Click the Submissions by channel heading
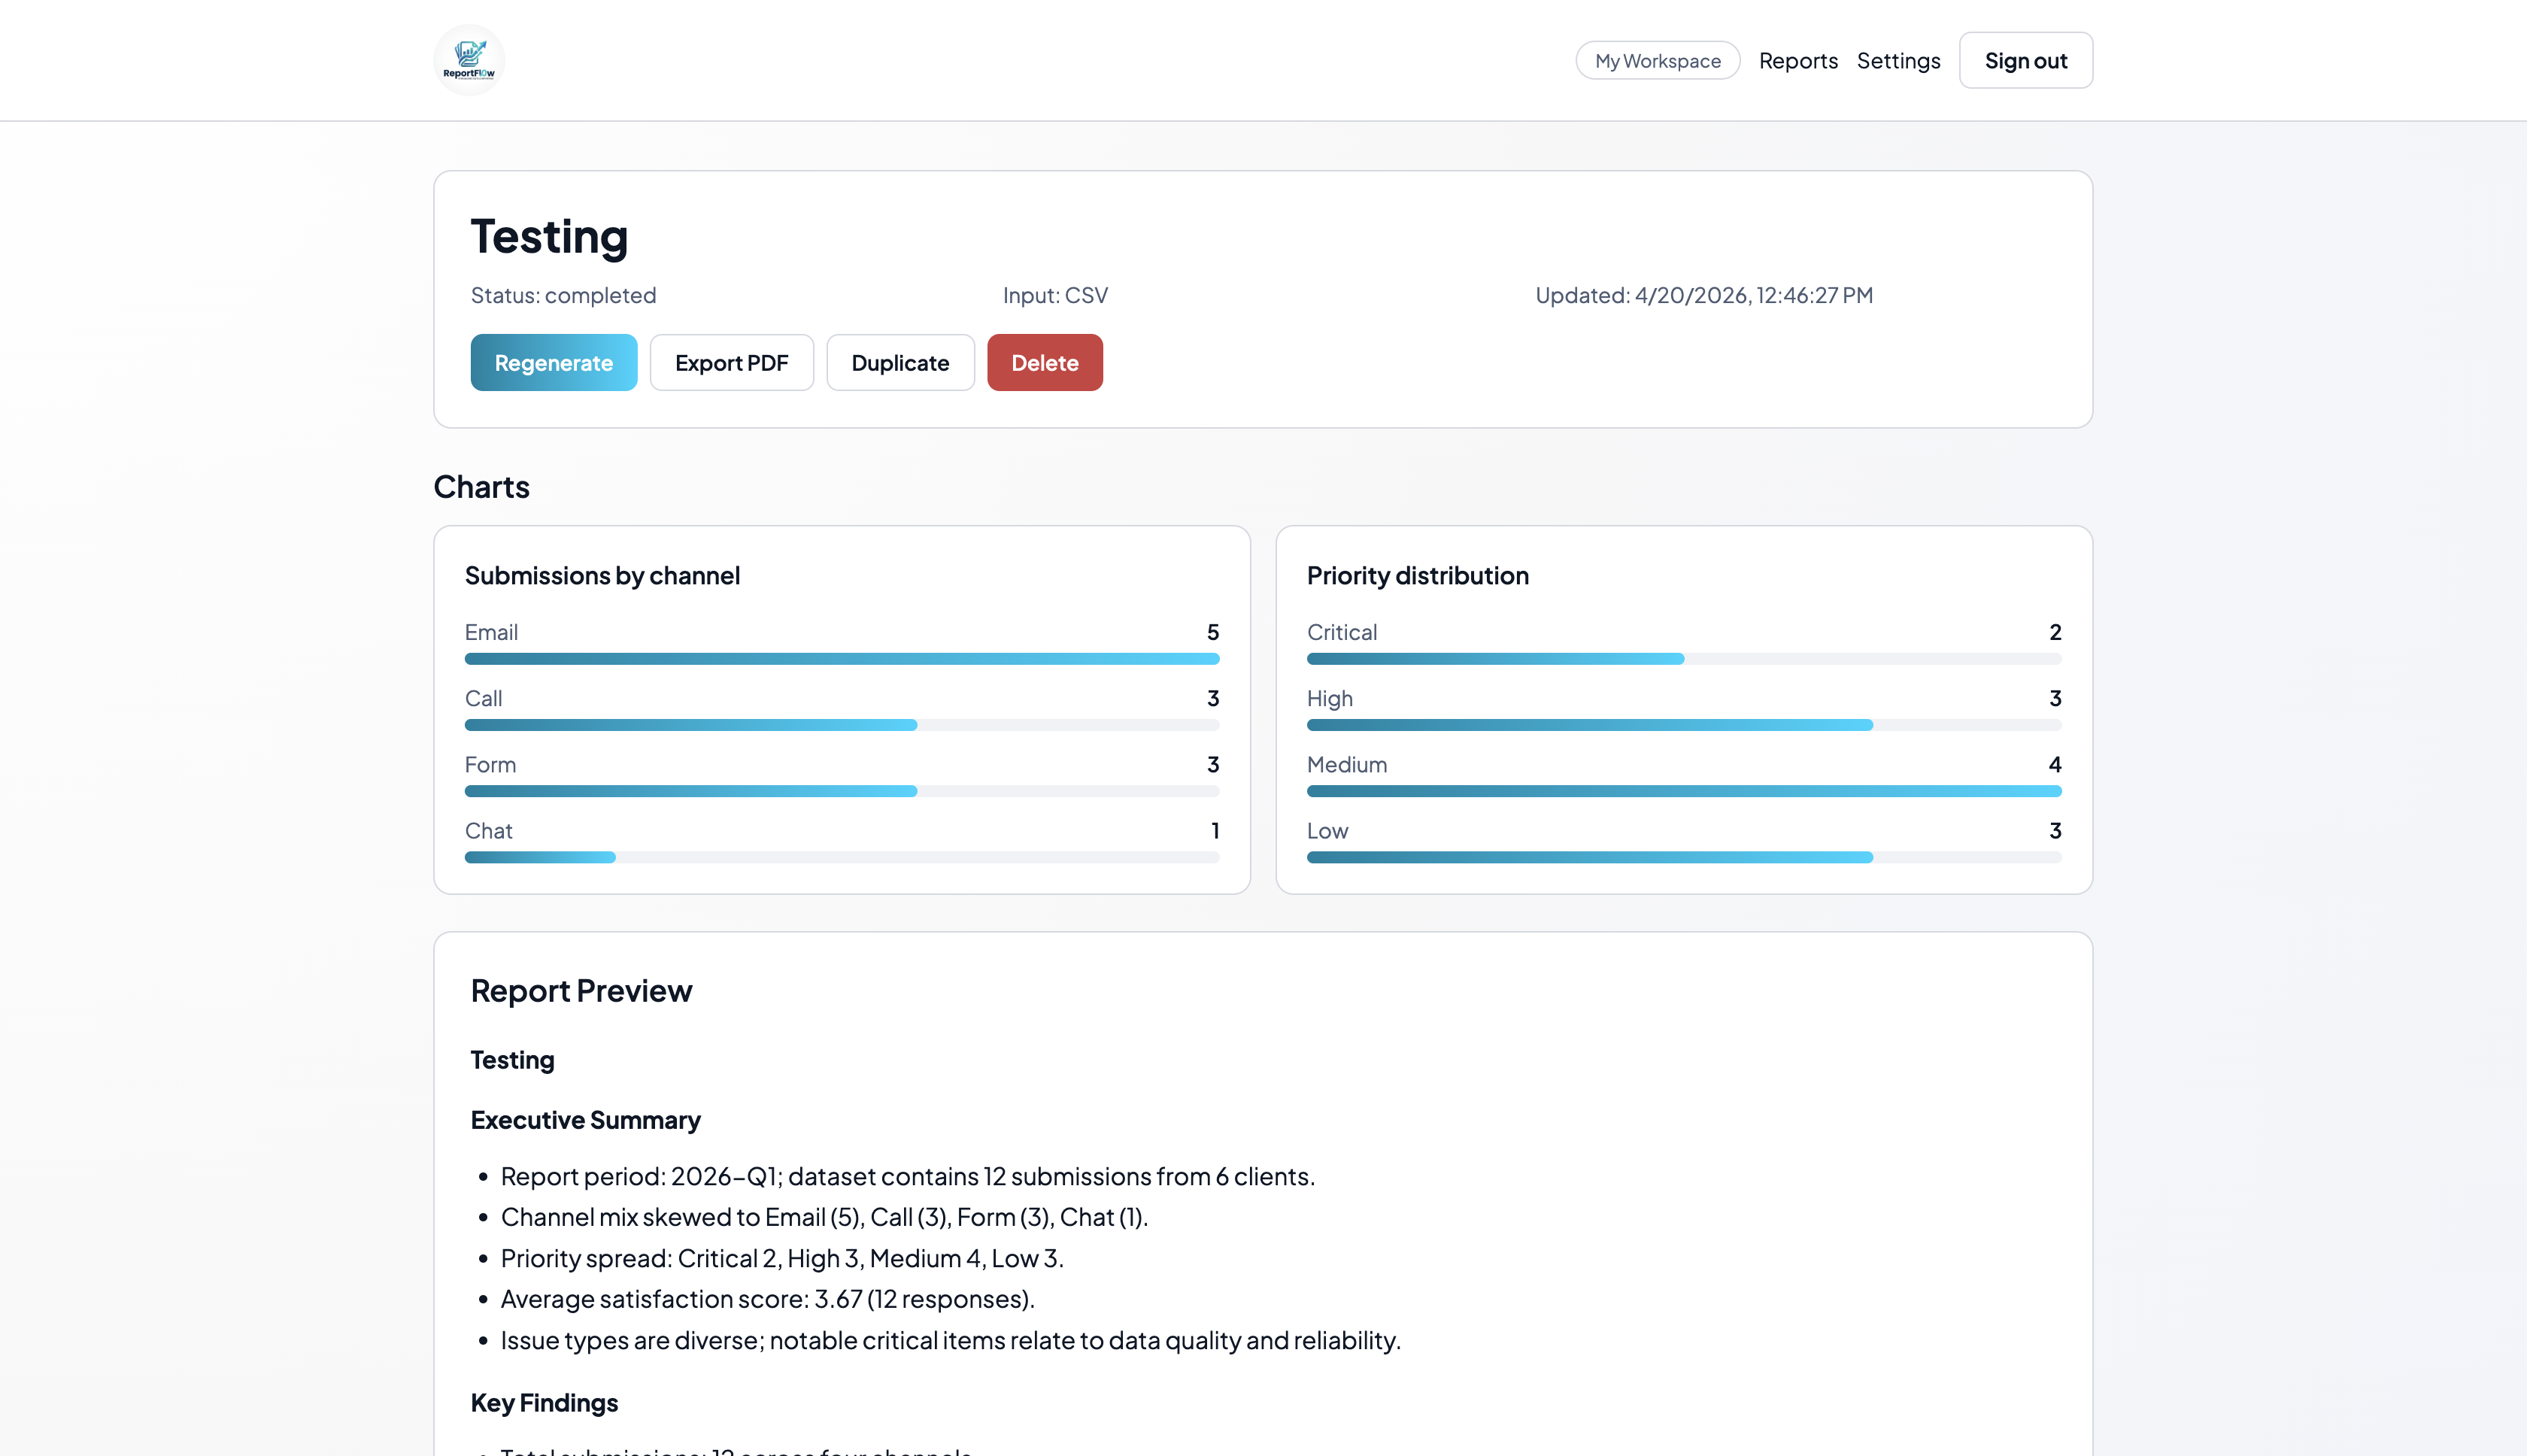Image resolution: width=2527 pixels, height=1456 pixels. click(x=602, y=576)
